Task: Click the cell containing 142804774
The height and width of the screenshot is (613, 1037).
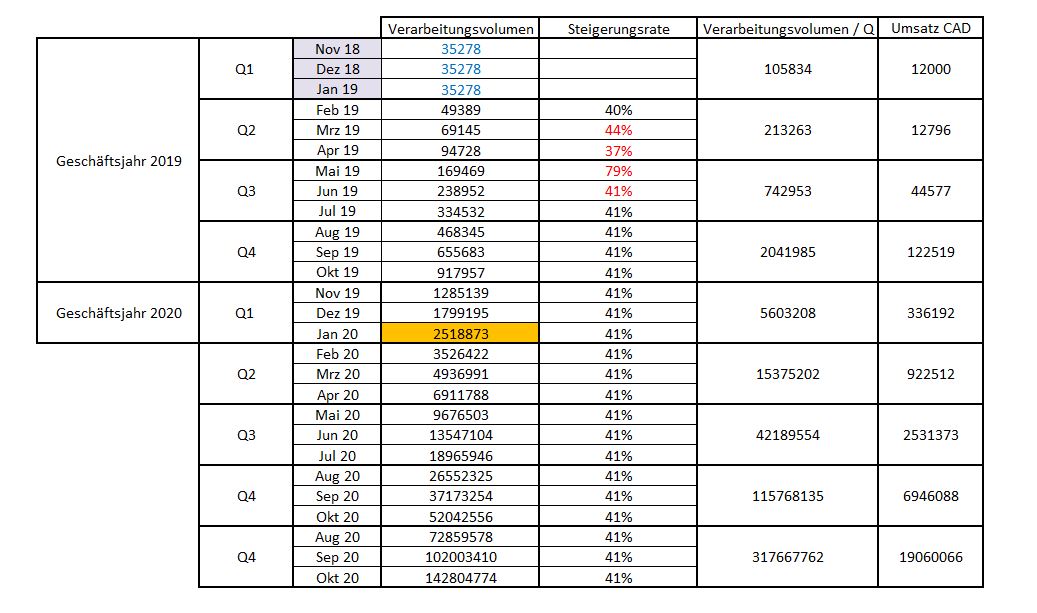Action: point(461,578)
